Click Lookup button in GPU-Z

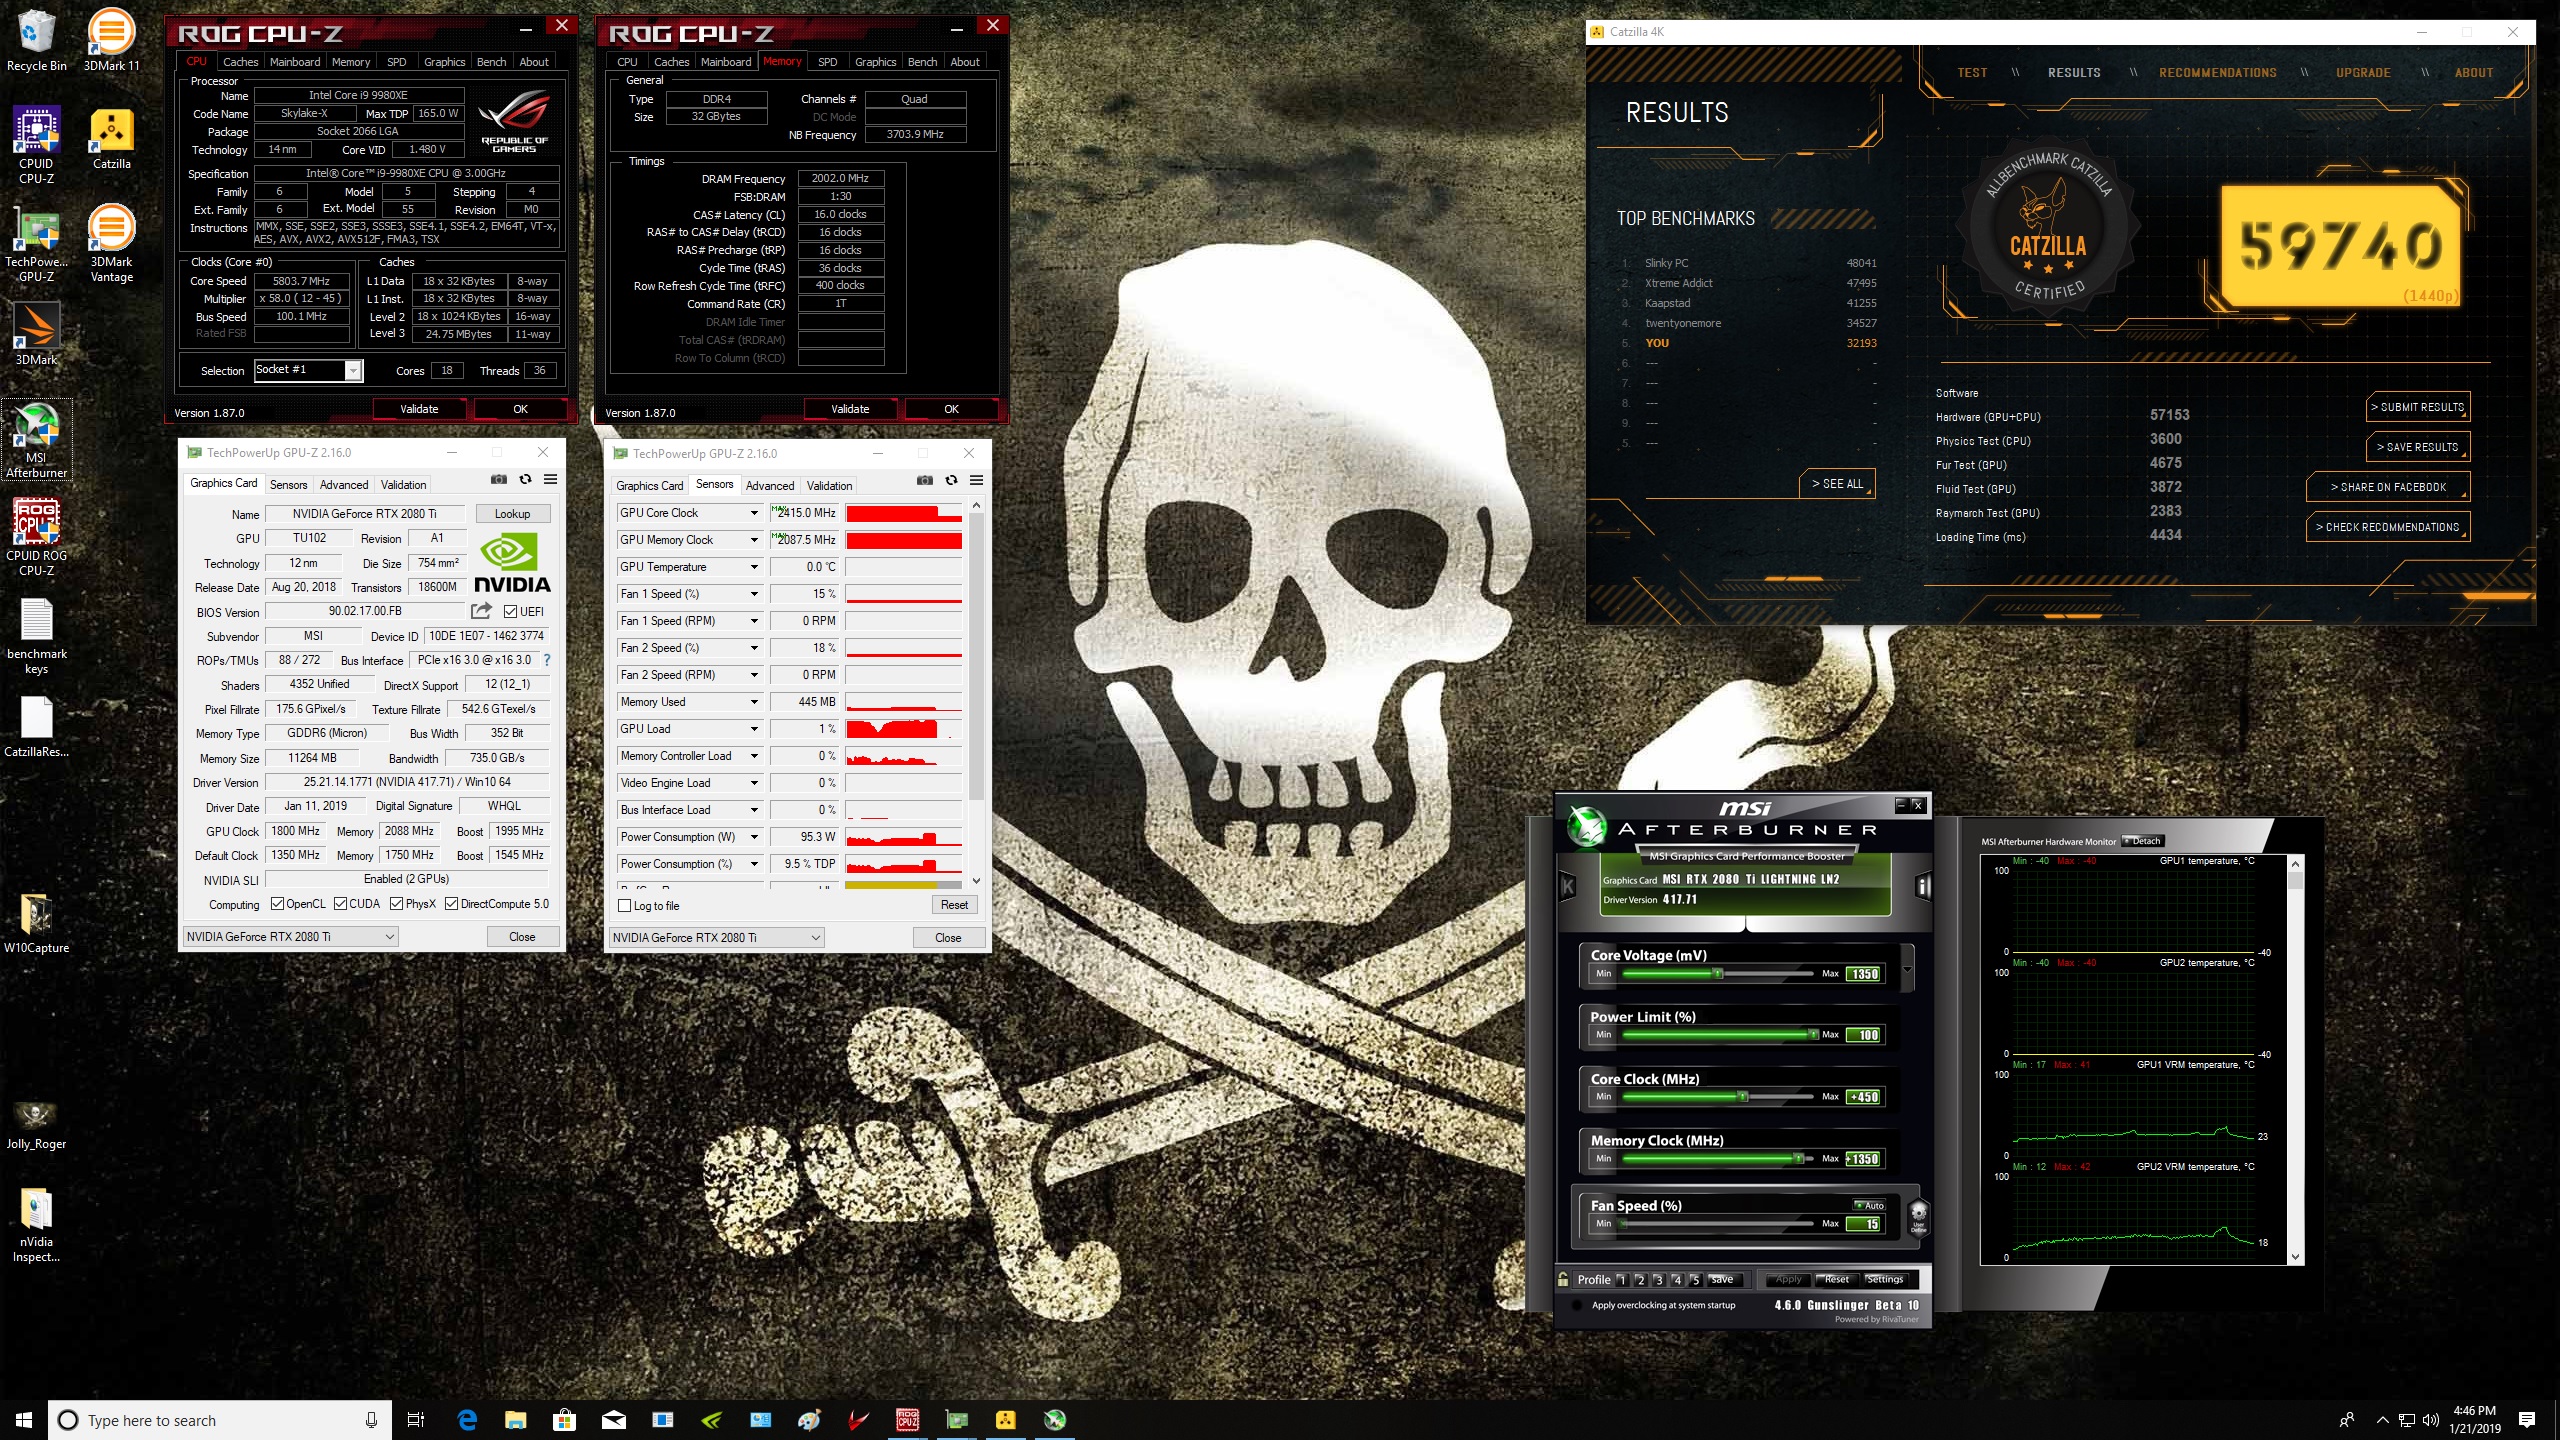pos(512,514)
